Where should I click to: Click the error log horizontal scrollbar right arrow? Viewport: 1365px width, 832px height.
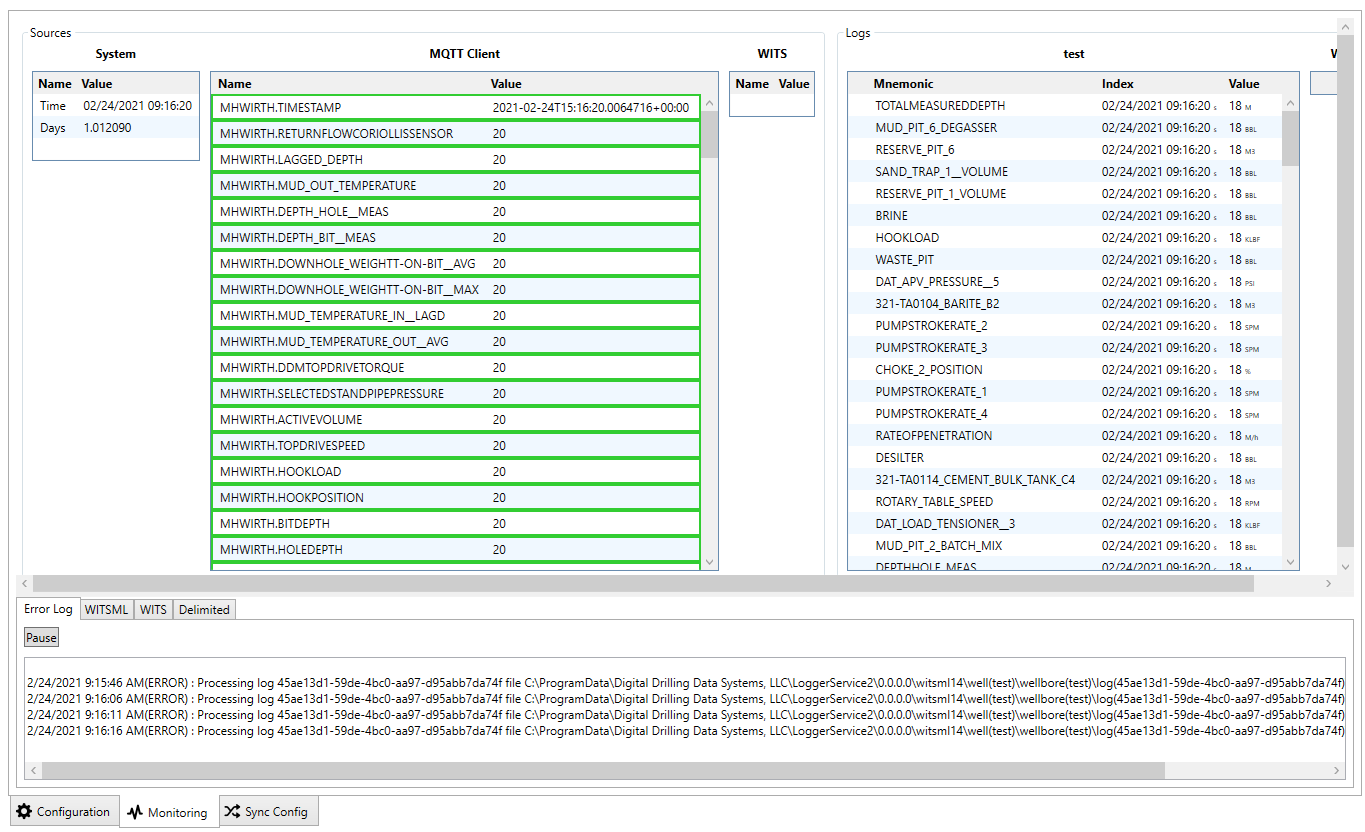point(1337,771)
